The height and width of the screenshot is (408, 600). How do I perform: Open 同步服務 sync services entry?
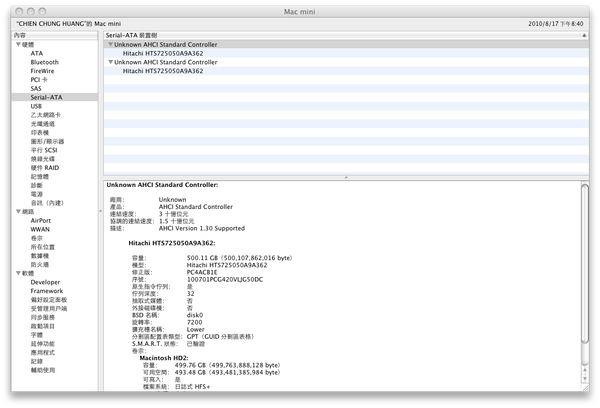[42, 317]
